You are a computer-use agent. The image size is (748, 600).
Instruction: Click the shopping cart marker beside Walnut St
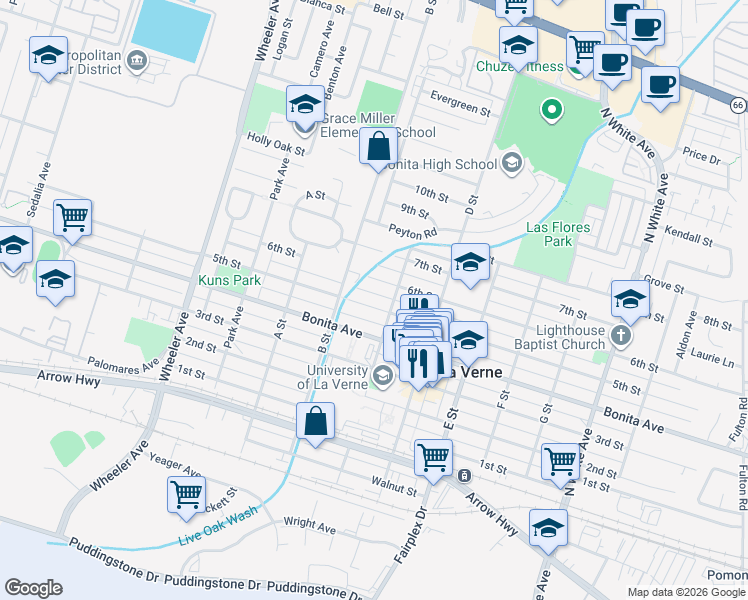click(x=433, y=458)
